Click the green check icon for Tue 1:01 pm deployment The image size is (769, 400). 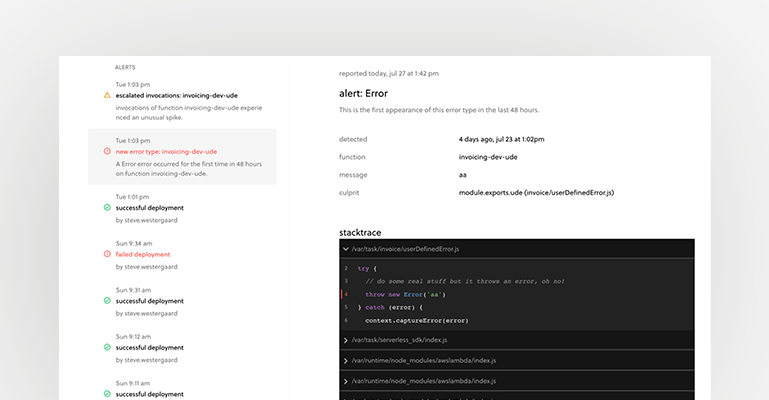[x=107, y=208]
